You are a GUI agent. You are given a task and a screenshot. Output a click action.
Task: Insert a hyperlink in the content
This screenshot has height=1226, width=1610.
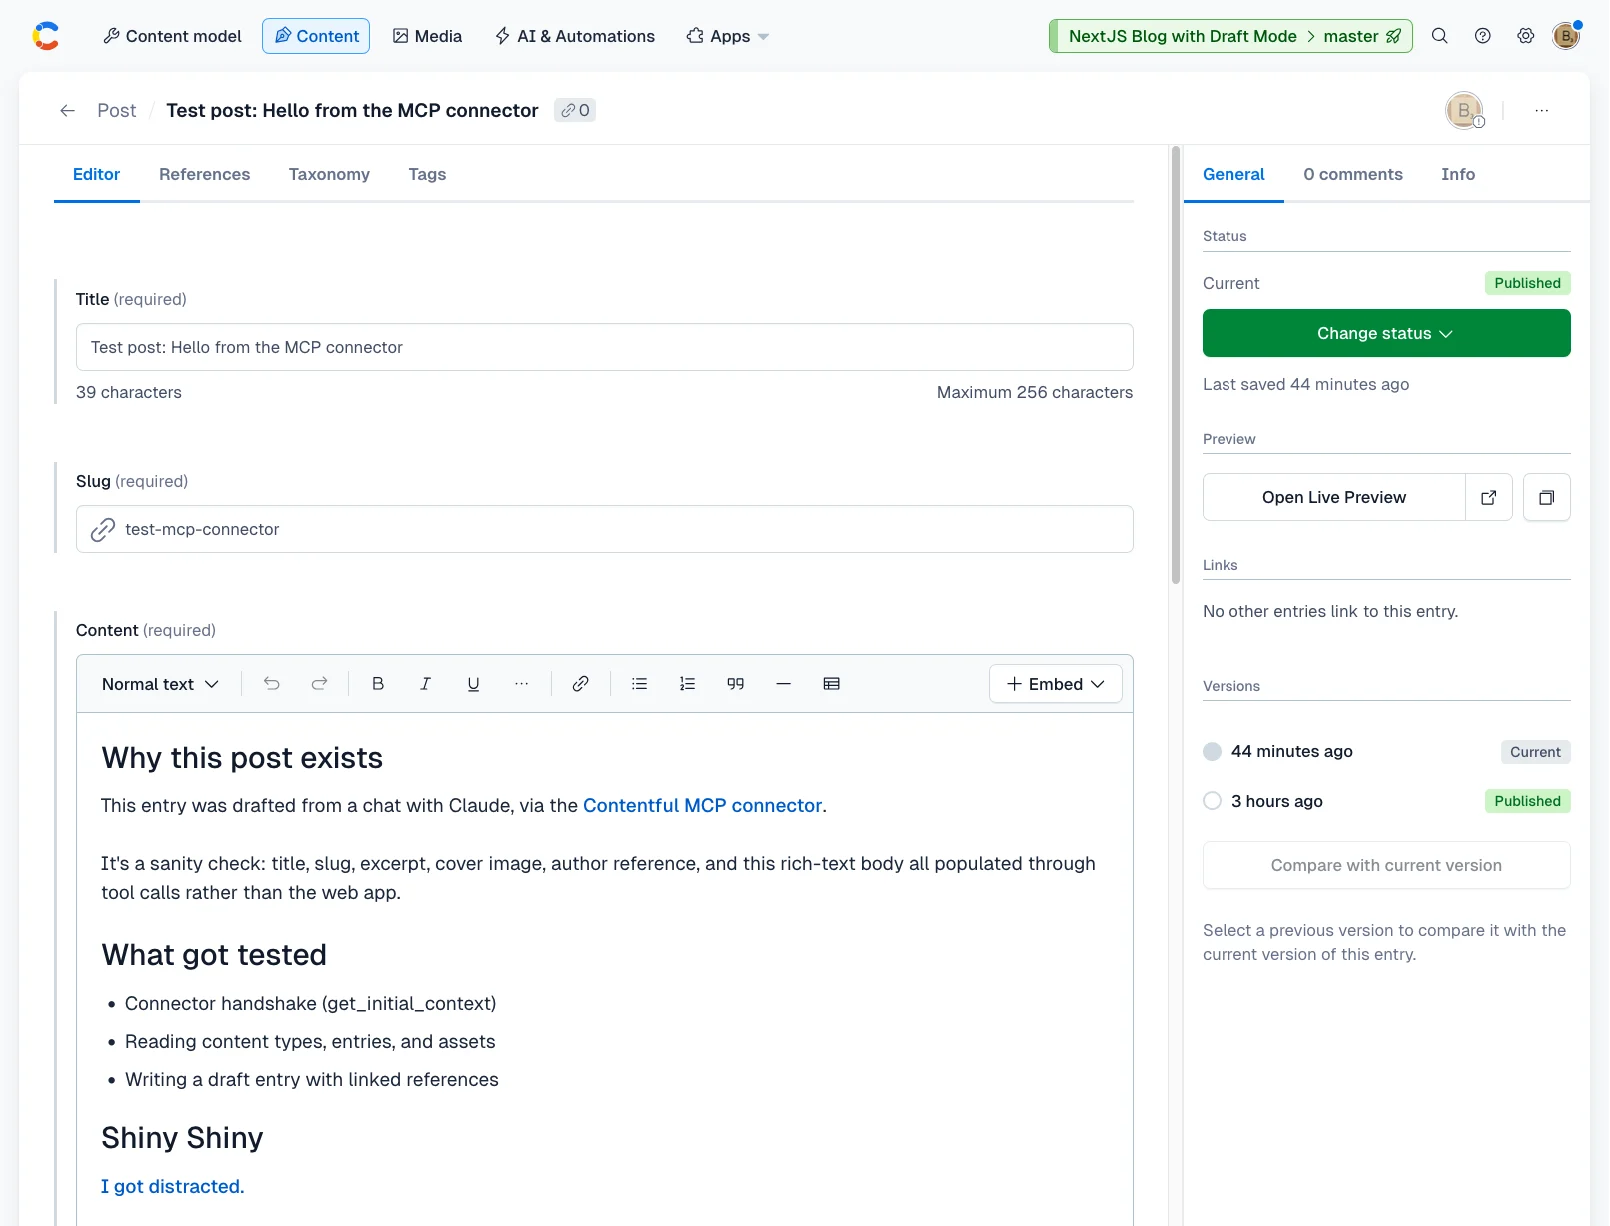click(581, 684)
